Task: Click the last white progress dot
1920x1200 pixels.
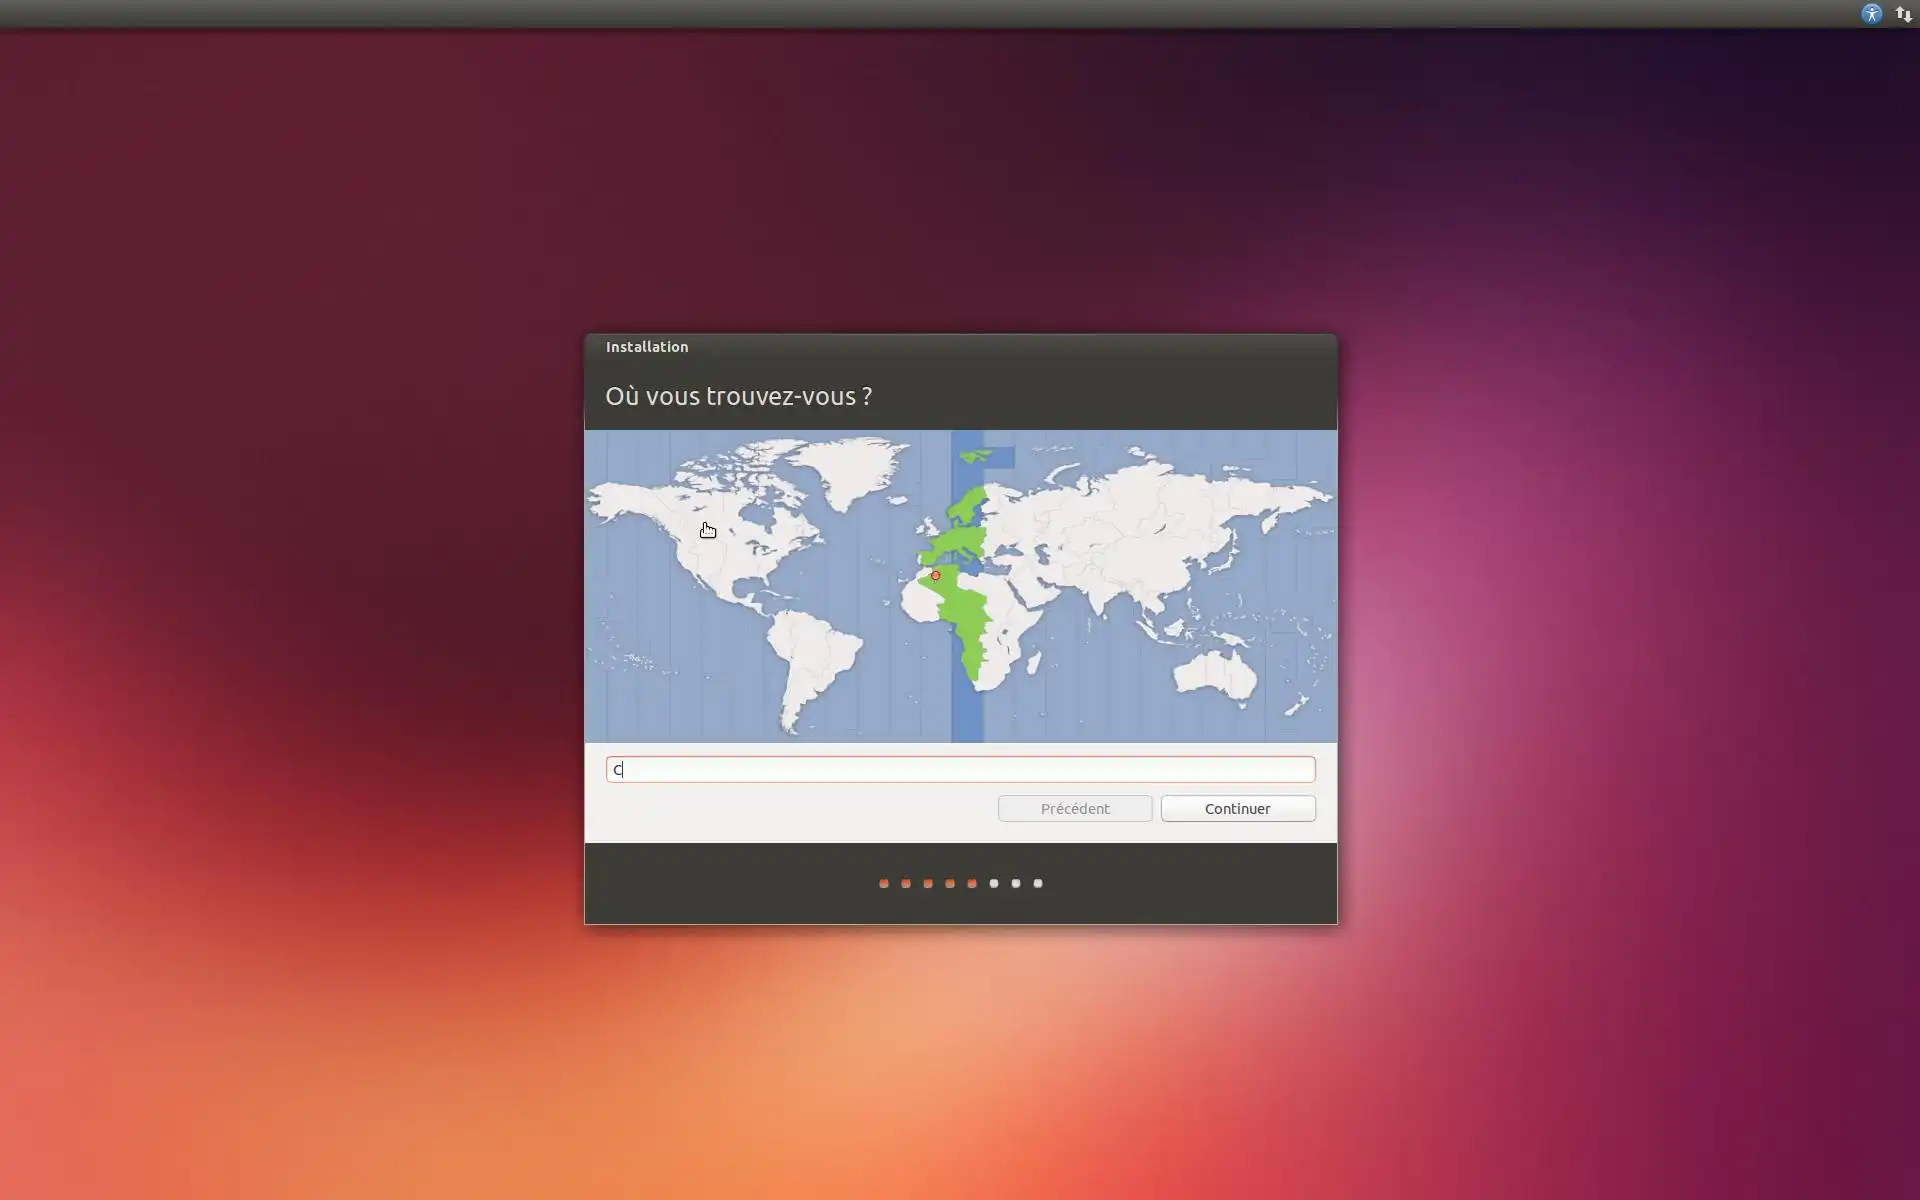Action: click(1037, 883)
